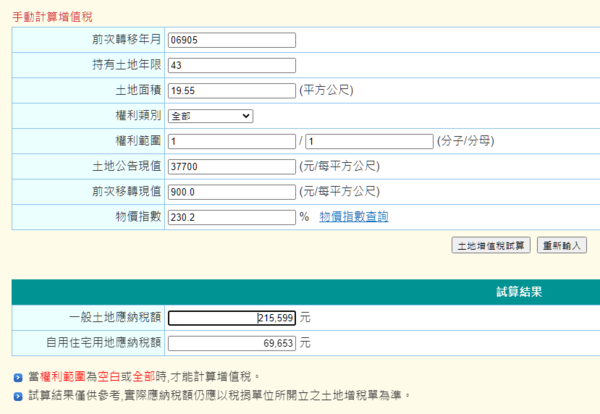Focus the 物價指數 input with 230.2

[x=232, y=217]
